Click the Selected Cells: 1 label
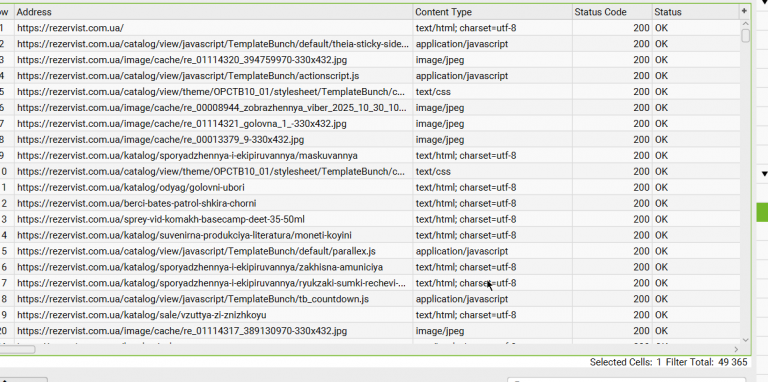 tap(625, 362)
